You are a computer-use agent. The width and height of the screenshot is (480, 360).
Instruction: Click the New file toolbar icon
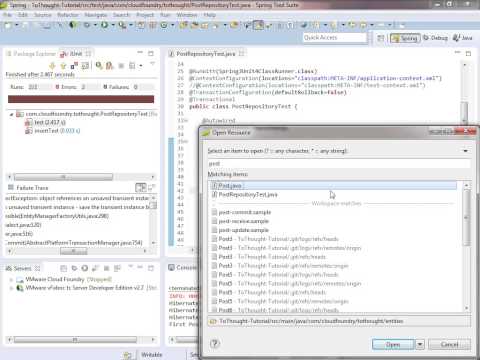[8, 25]
